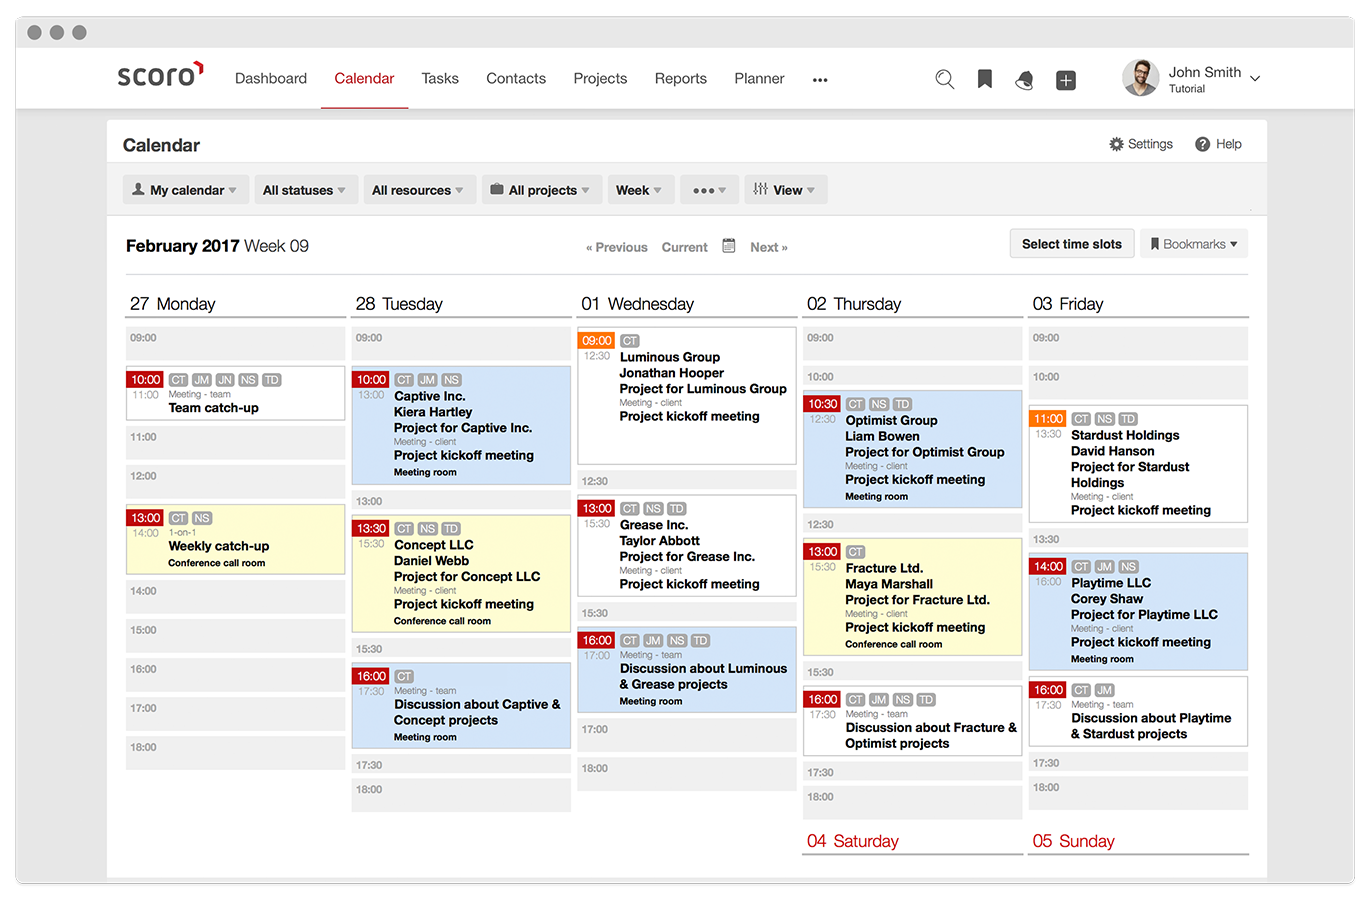Go to the Dashboard tab

tap(271, 78)
